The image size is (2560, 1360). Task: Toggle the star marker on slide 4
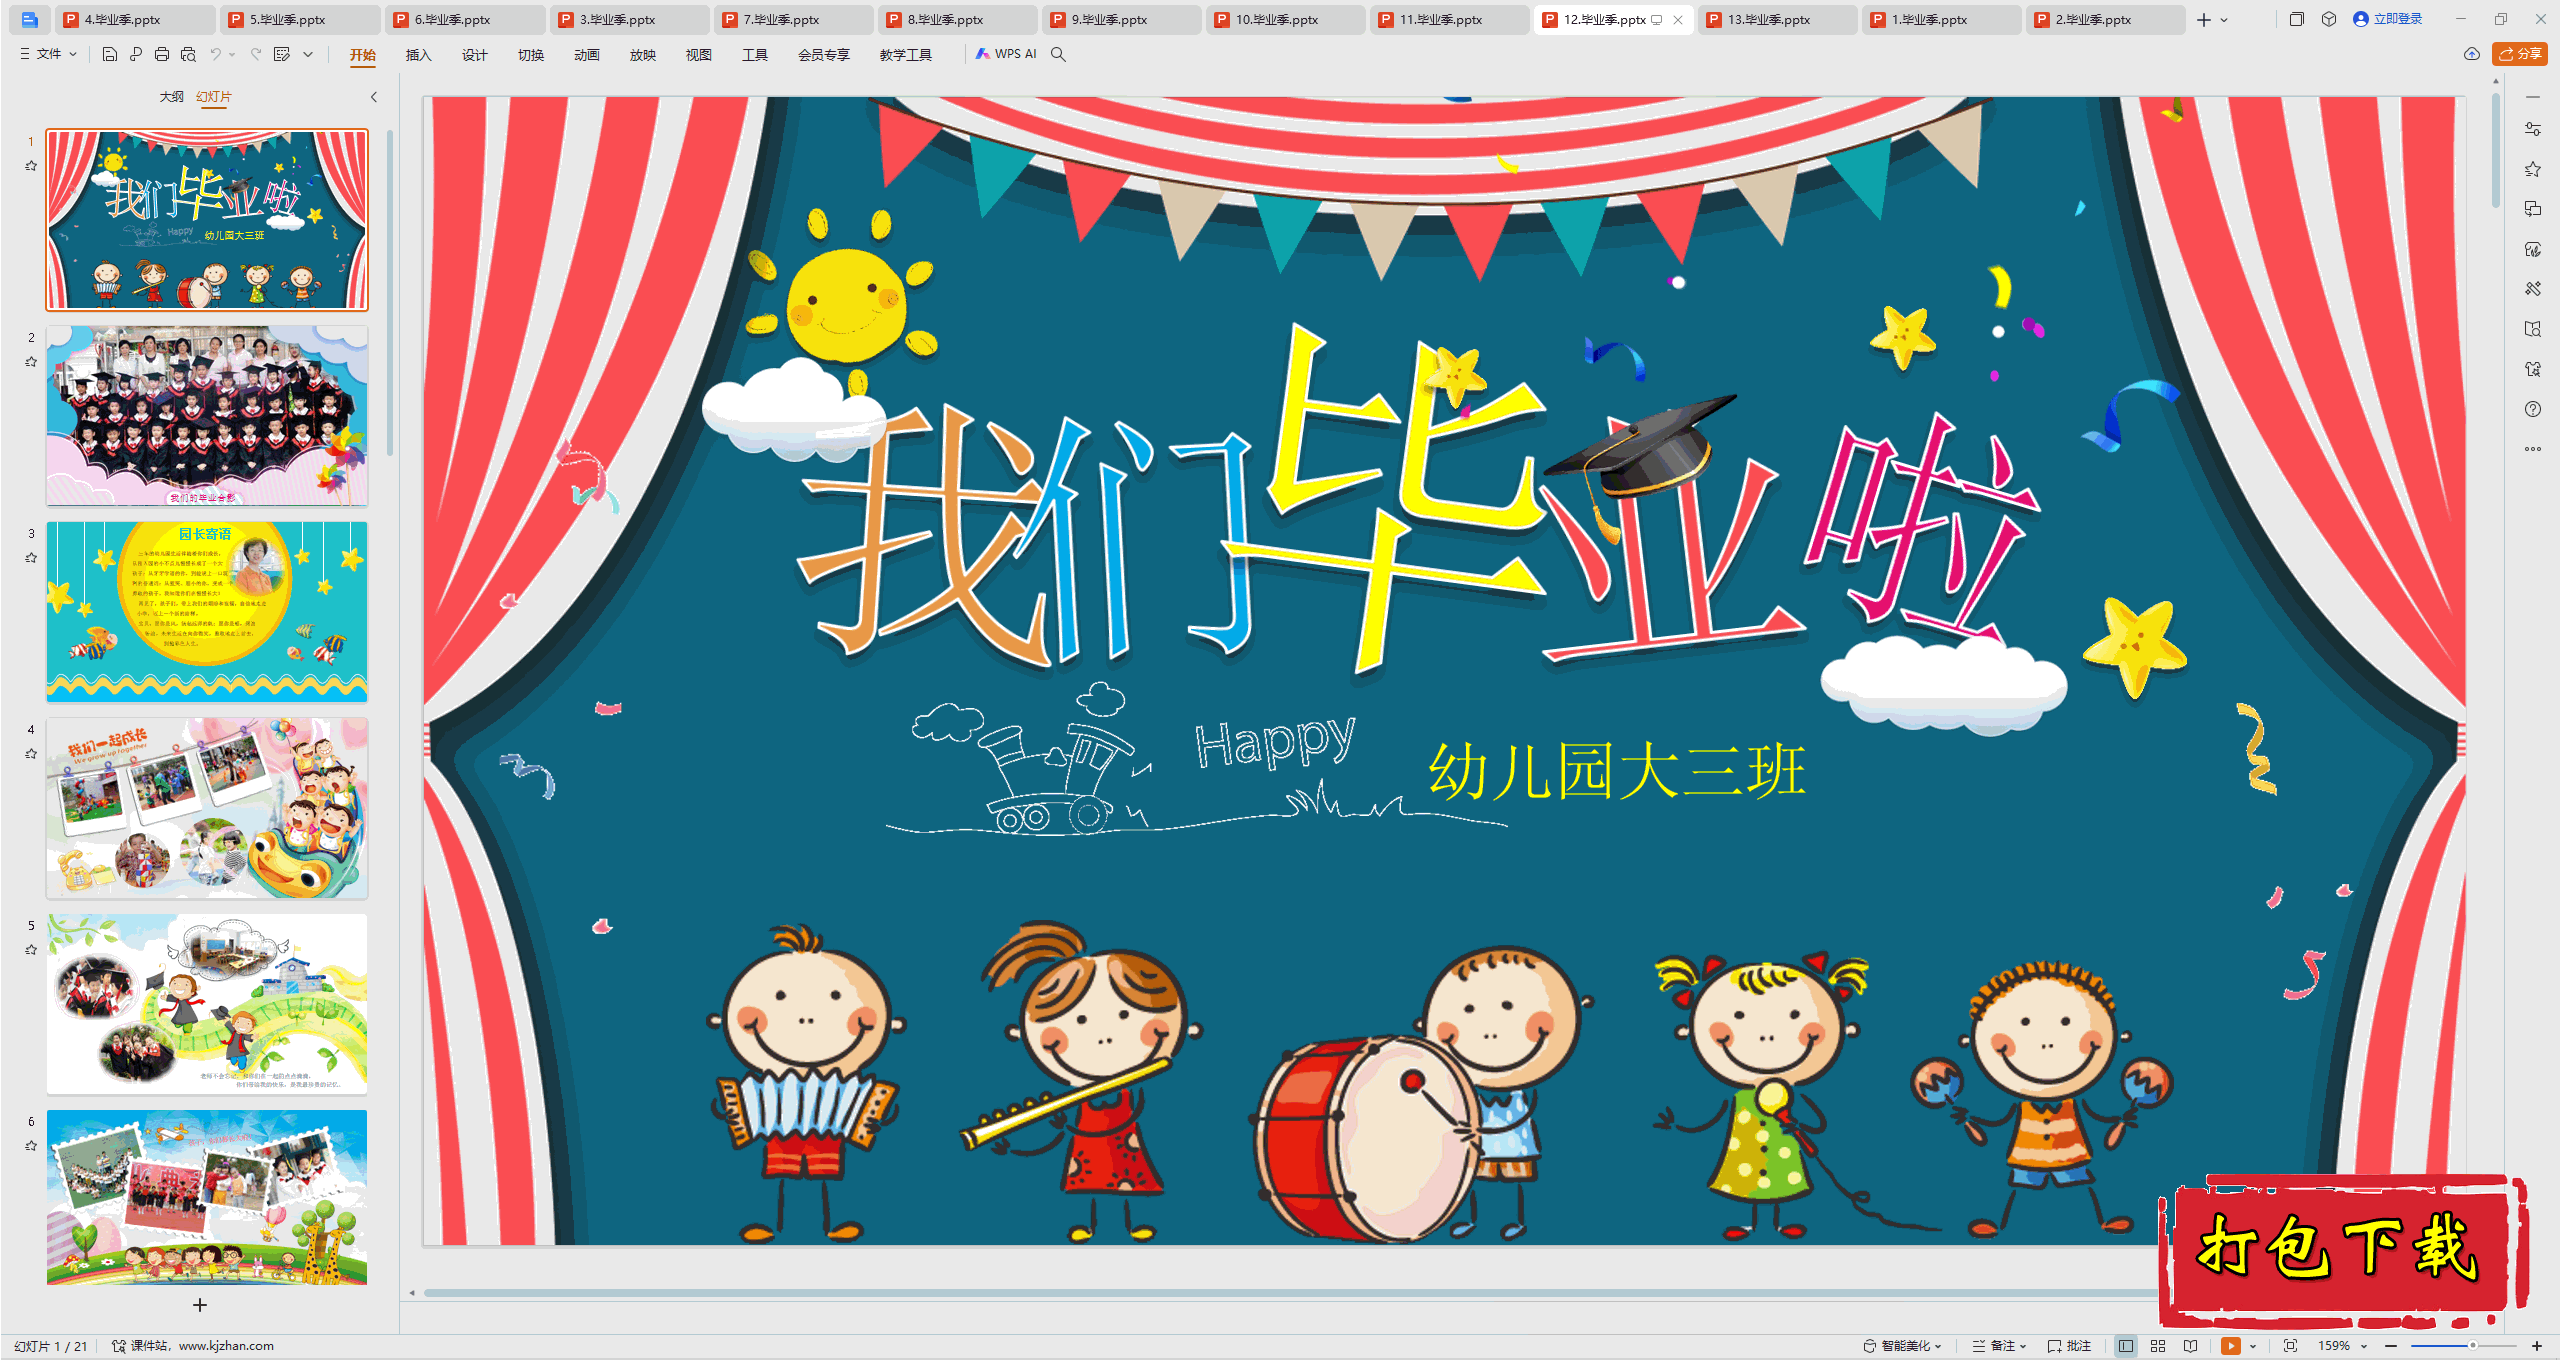click(x=31, y=754)
